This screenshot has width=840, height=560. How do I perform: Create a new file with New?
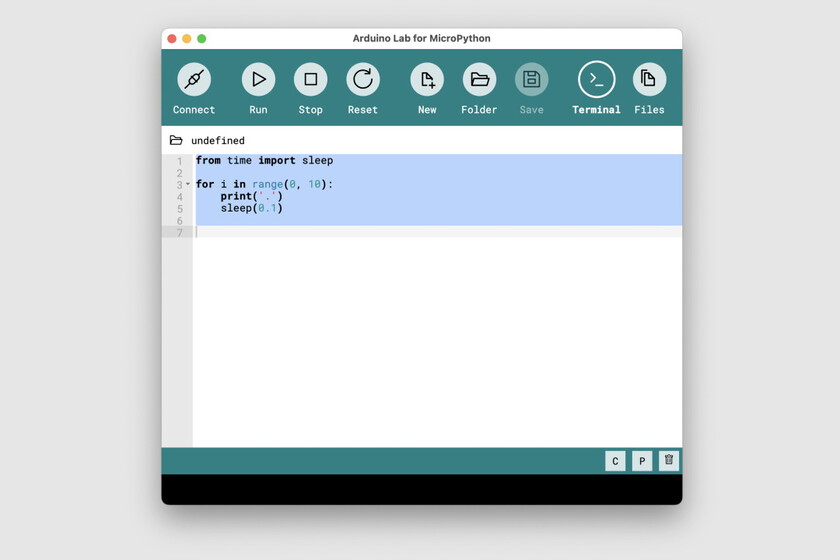[x=427, y=79]
